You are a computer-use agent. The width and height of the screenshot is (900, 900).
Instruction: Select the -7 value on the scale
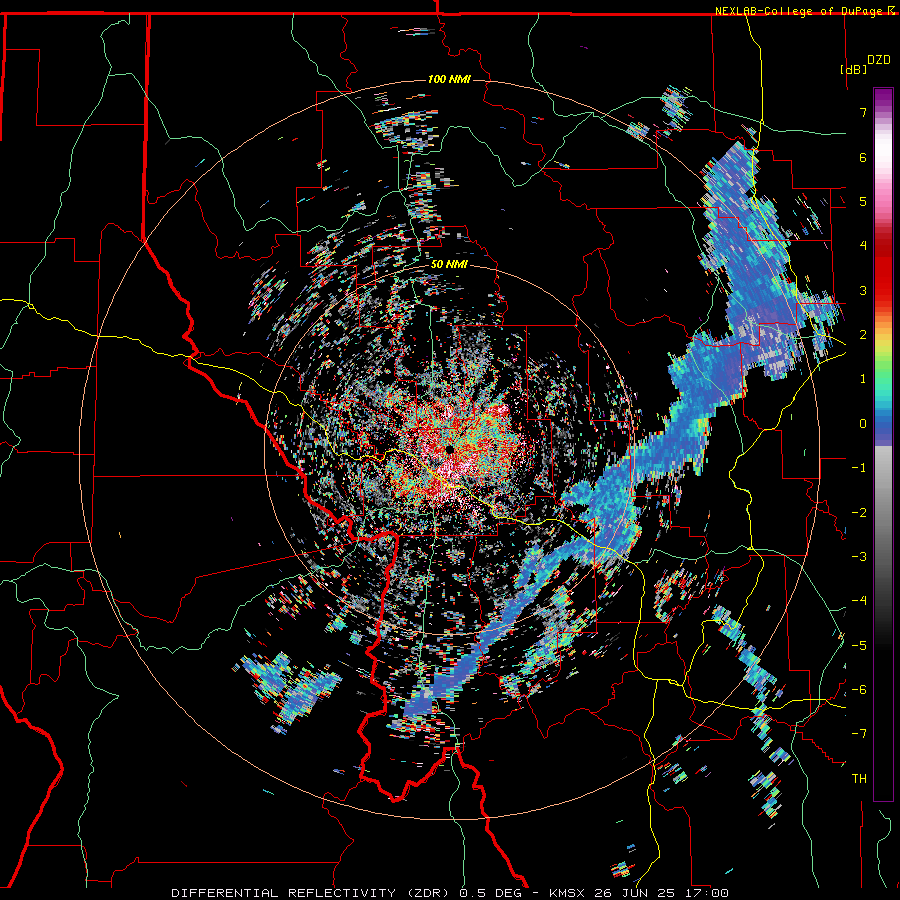click(x=859, y=734)
